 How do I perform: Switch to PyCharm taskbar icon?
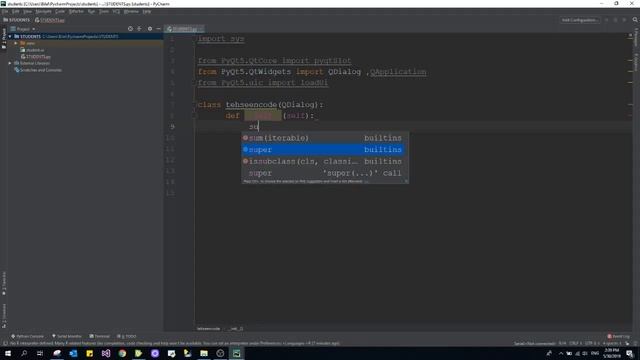(236, 353)
